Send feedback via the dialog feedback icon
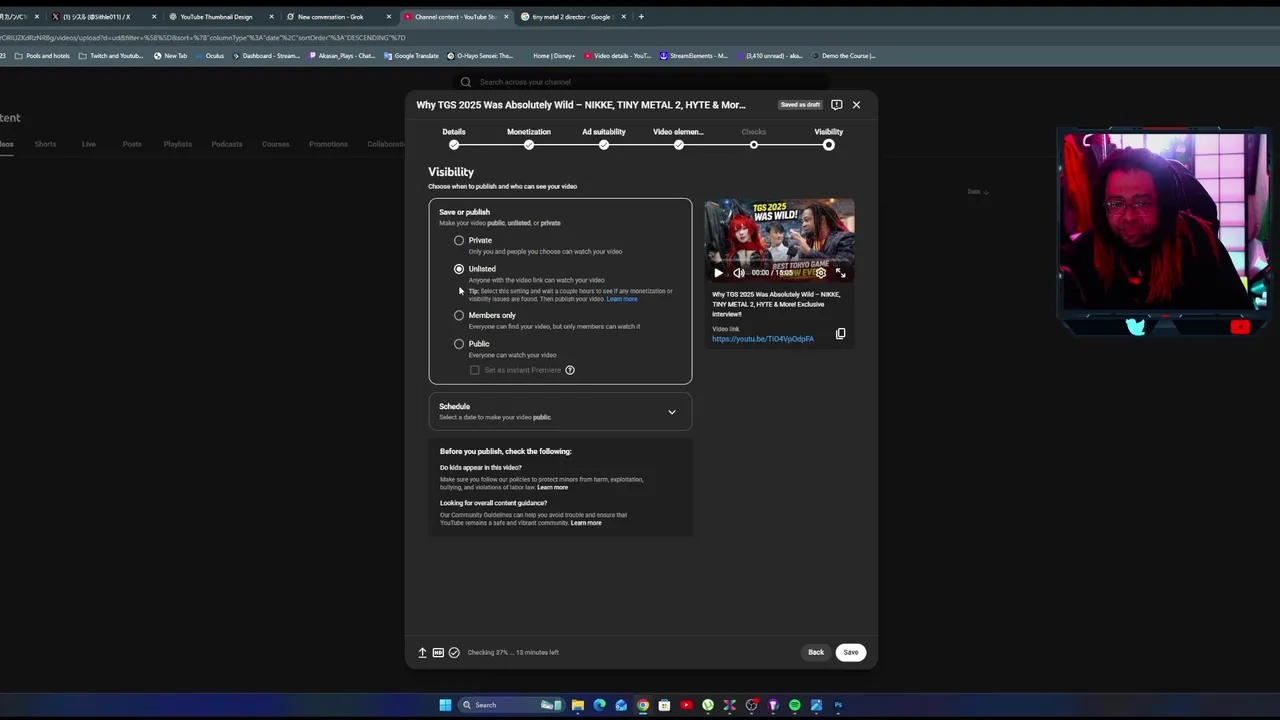Screen dimensions: 1280x720 [837, 105]
